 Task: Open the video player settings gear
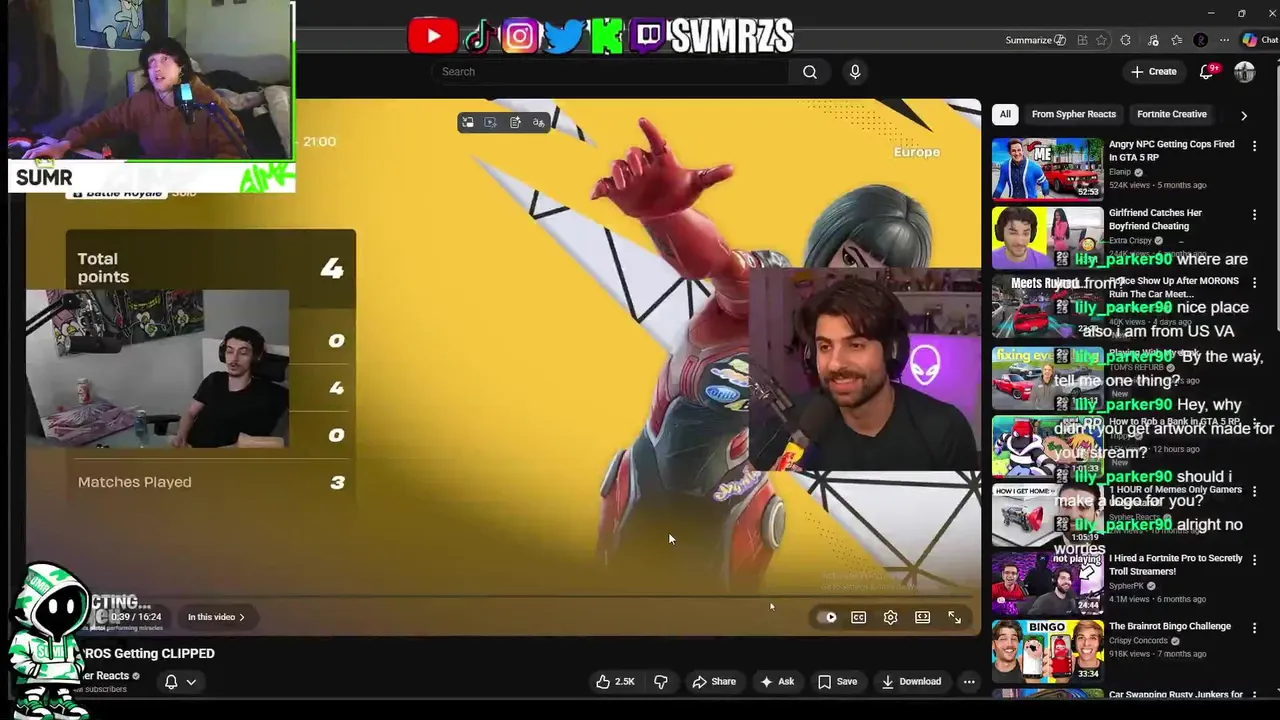pyautogui.click(x=890, y=617)
